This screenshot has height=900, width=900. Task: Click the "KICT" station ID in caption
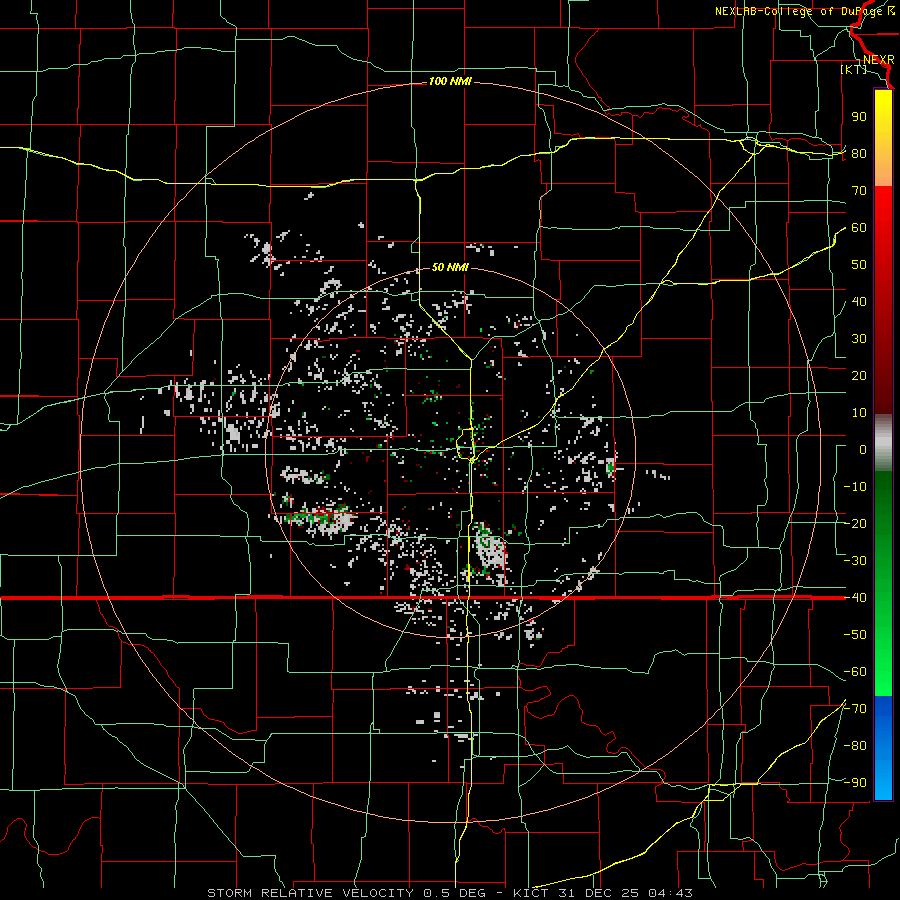(x=531, y=893)
